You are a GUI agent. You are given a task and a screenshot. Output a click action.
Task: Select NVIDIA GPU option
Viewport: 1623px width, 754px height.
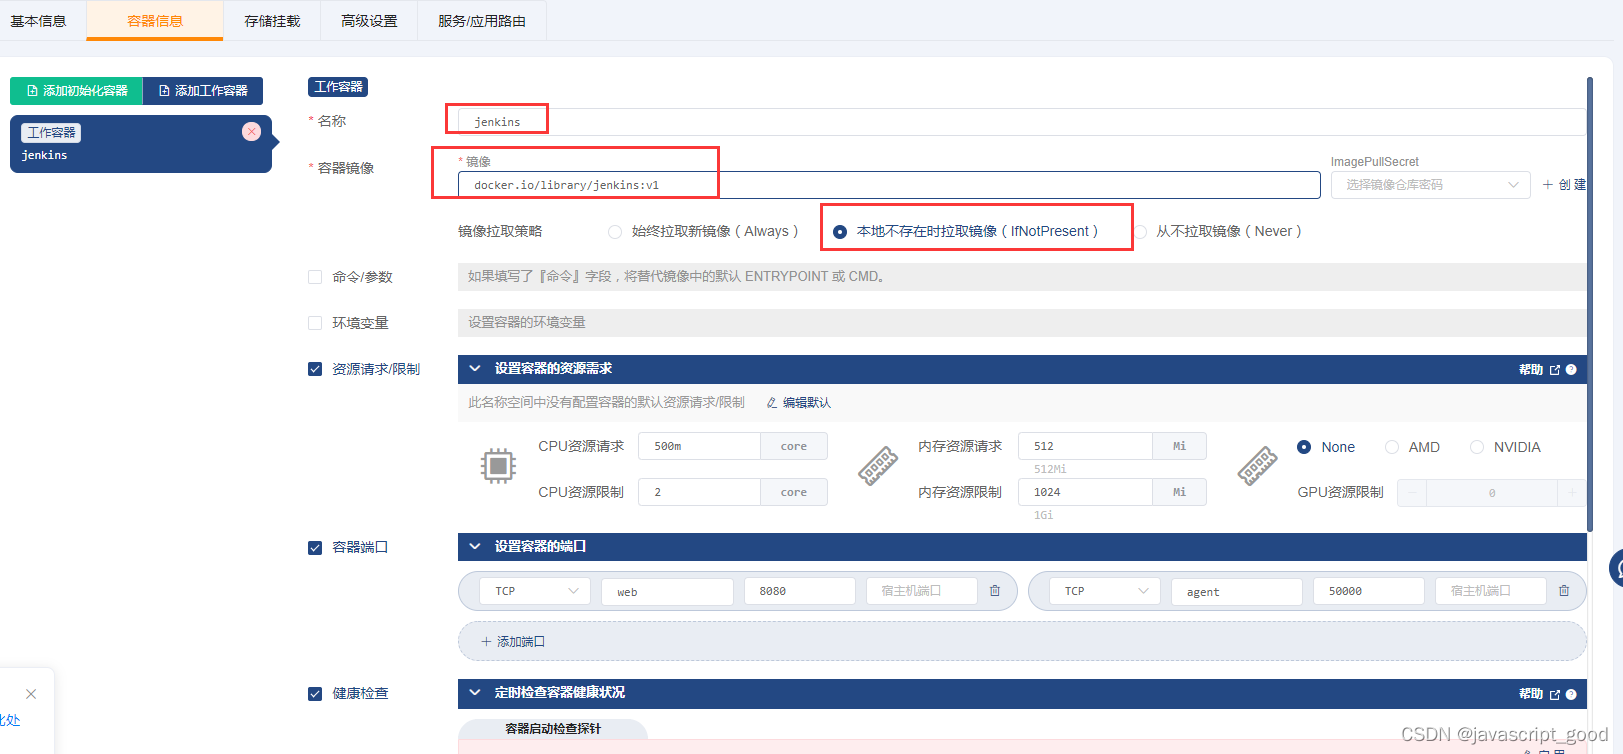(x=1477, y=447)
